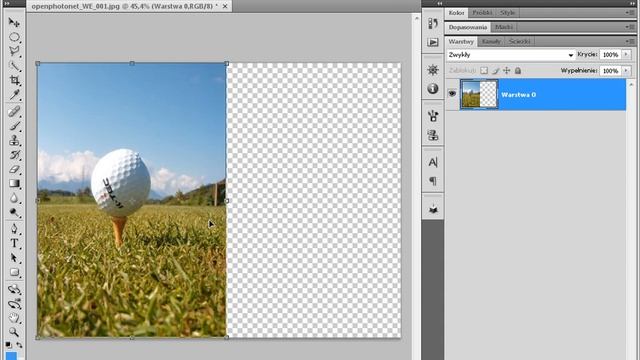Hide the Warstwa 0 layer

tap(452, 94)
